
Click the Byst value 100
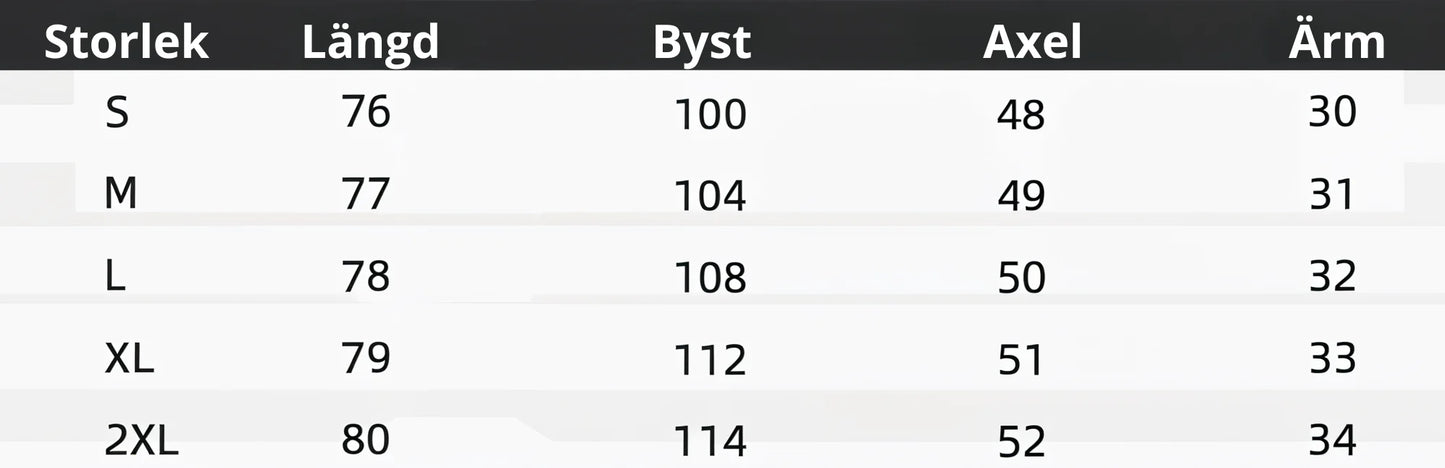[x=710, y=115]
